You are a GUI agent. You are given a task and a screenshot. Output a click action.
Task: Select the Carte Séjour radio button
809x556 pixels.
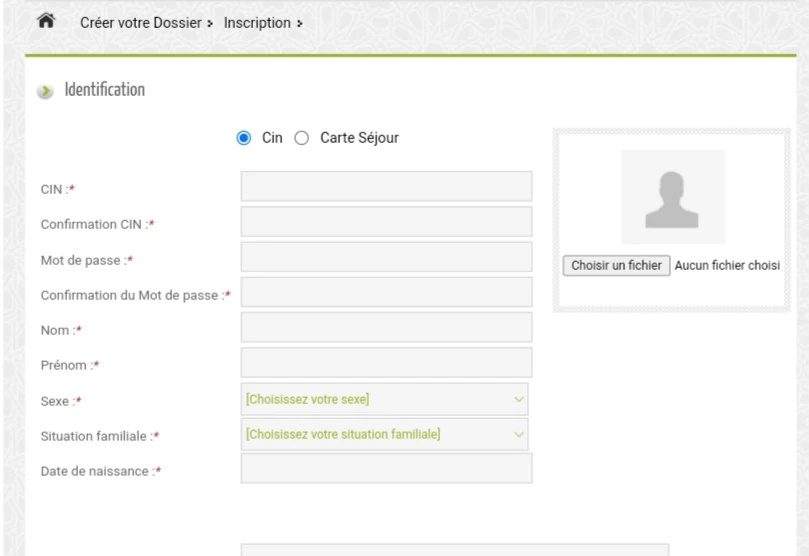pos(302,139)
